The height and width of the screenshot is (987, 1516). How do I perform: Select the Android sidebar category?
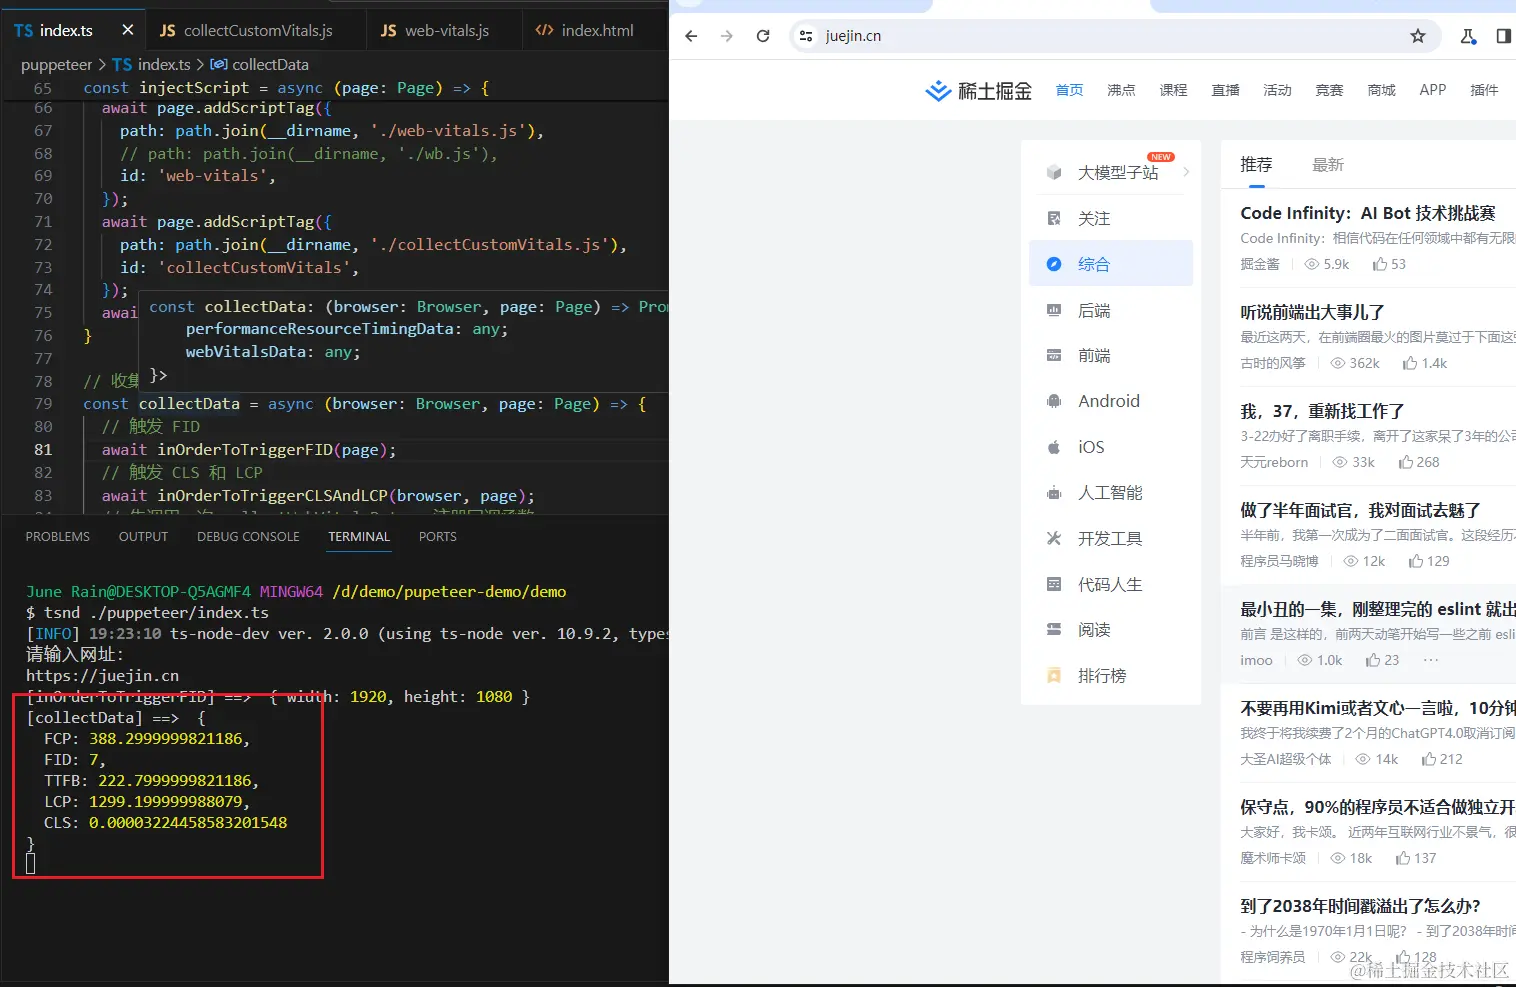pyautogui.click(x=1111, y=401)
